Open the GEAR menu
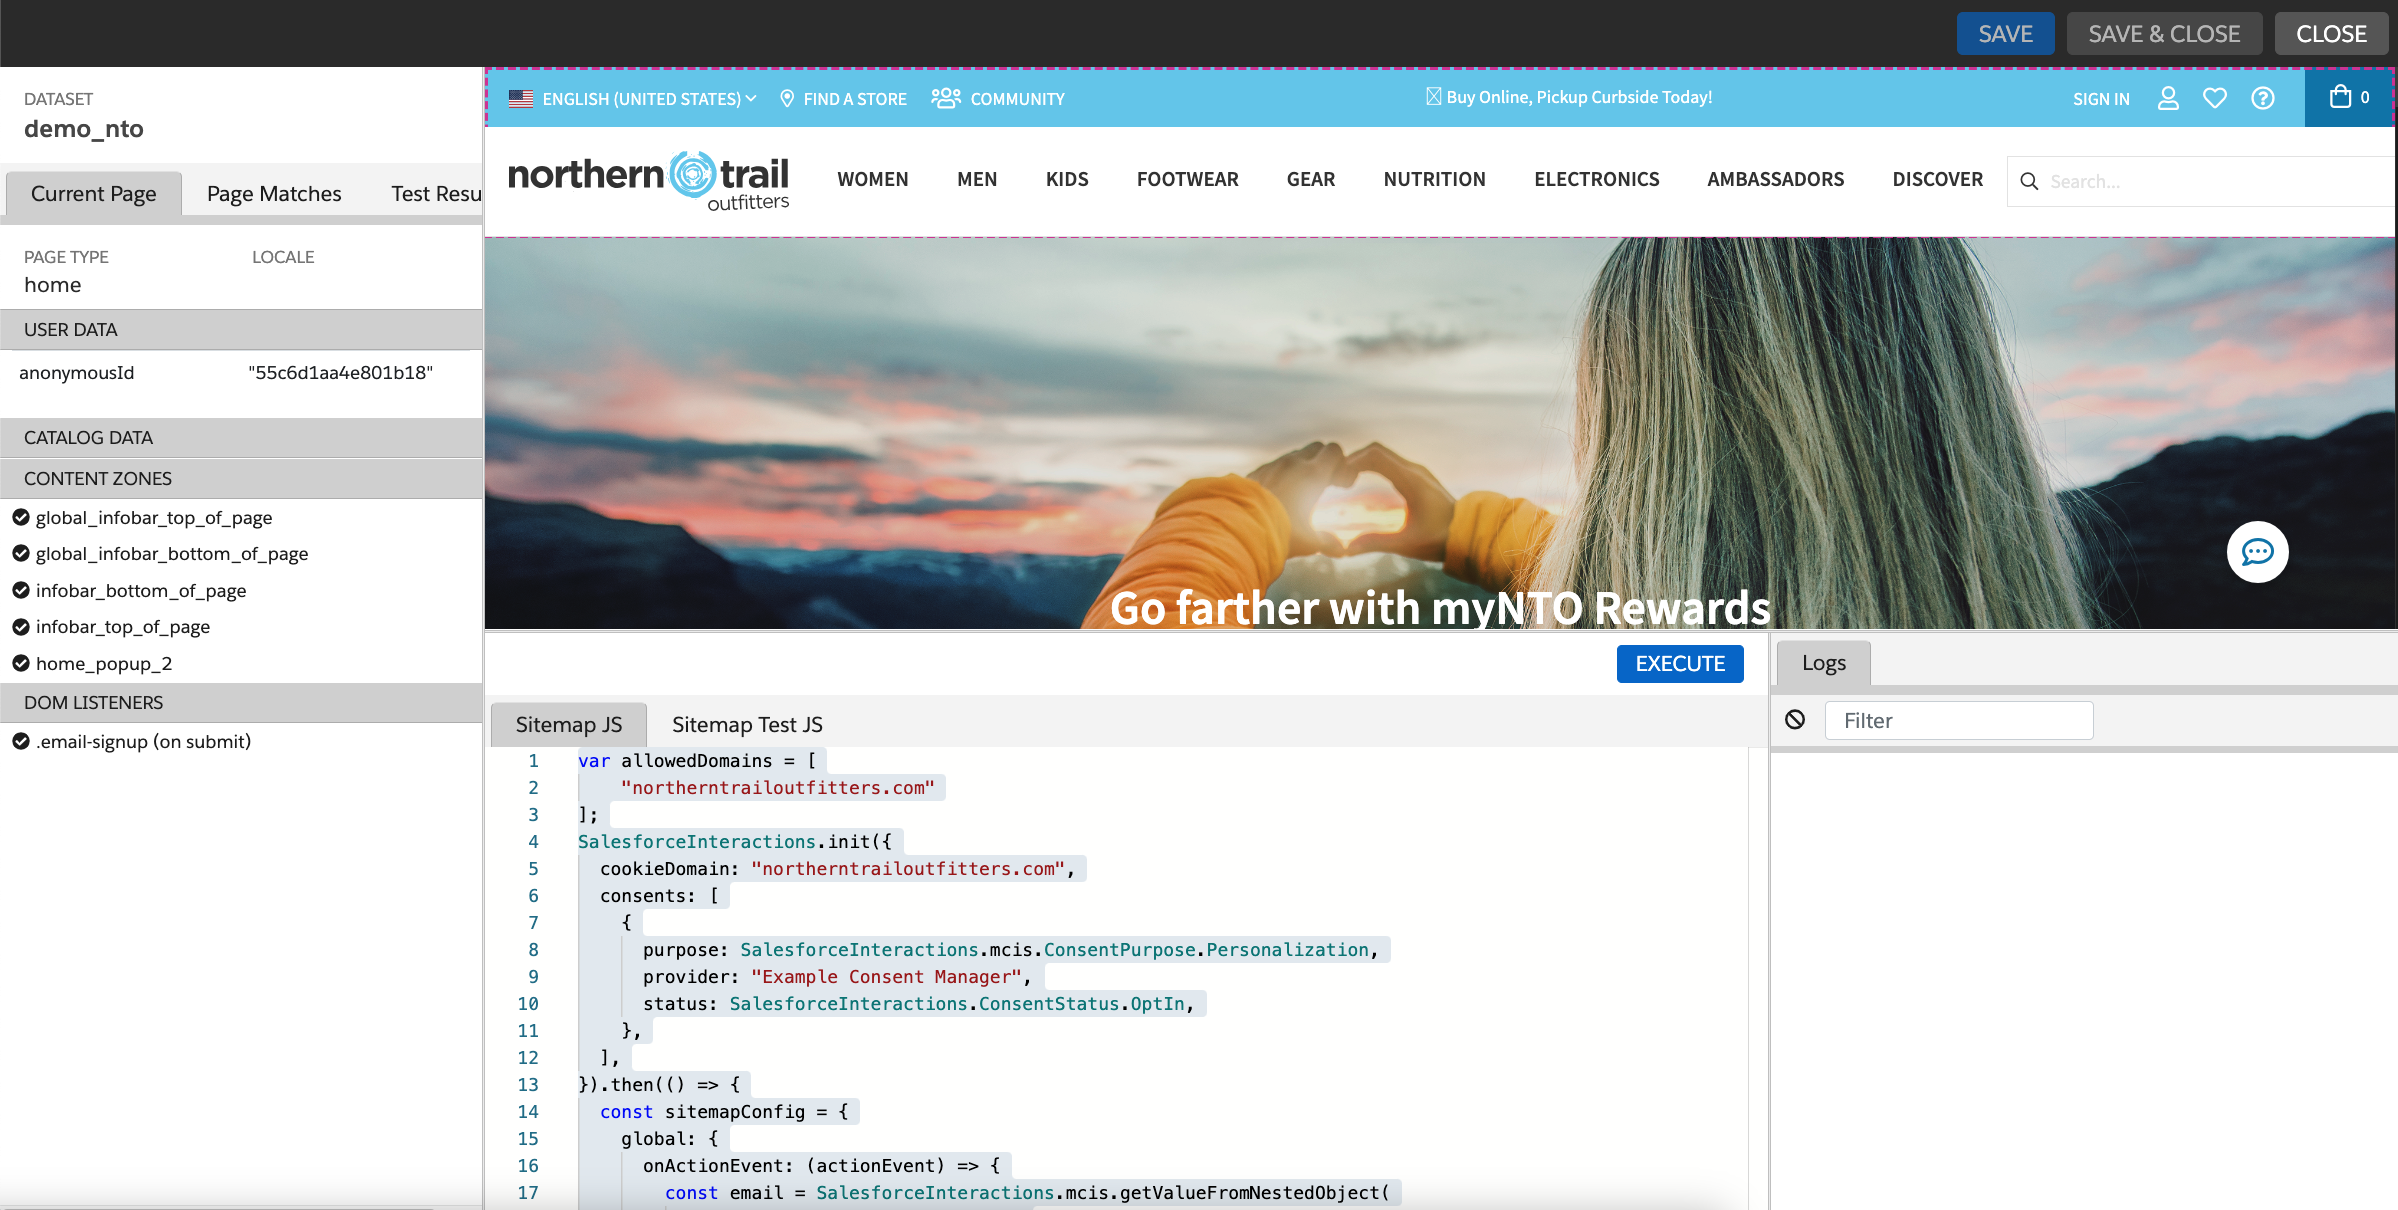Image resolution: width=2398 pixels, height=1210 pixels. click(1311, 179)
